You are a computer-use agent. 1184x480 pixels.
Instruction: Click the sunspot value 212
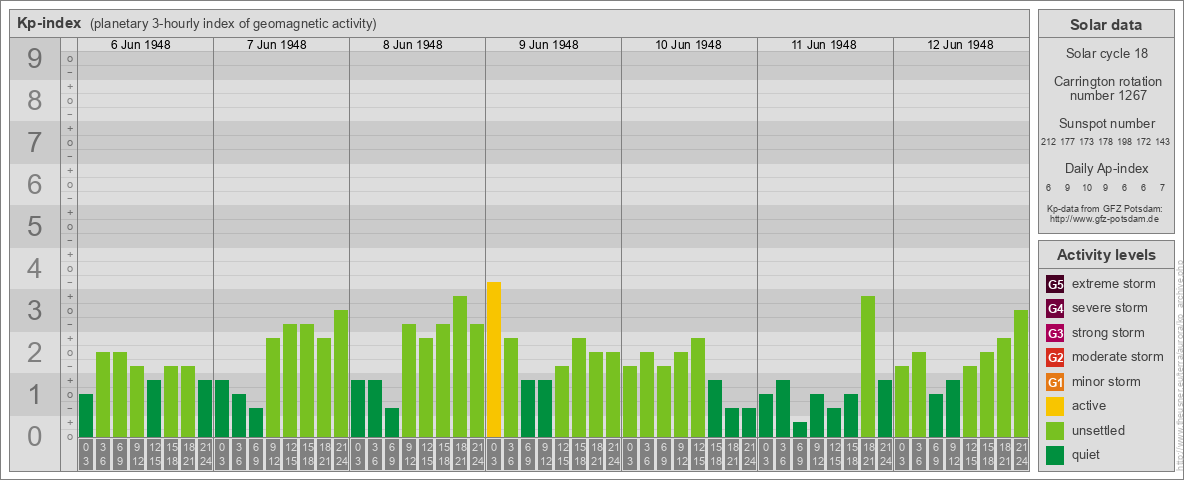[1047, 142]
